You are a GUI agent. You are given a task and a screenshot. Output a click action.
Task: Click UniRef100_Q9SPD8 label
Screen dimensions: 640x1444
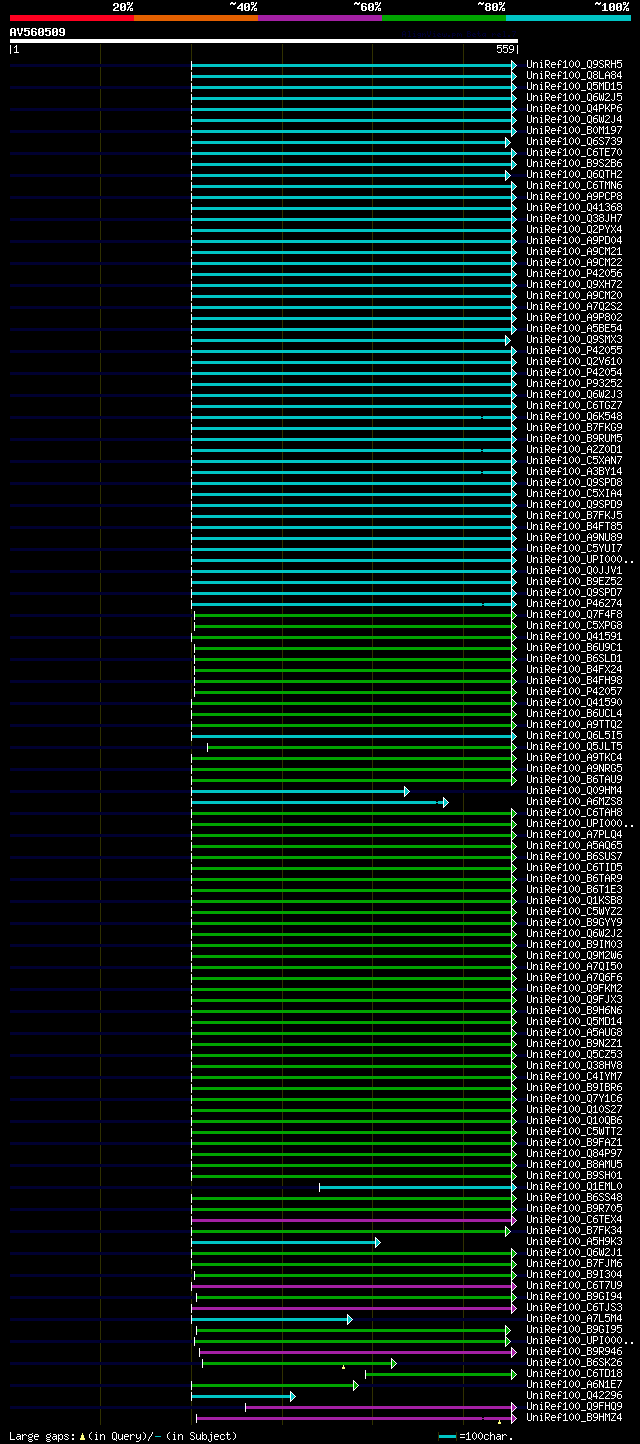(574, 482)
